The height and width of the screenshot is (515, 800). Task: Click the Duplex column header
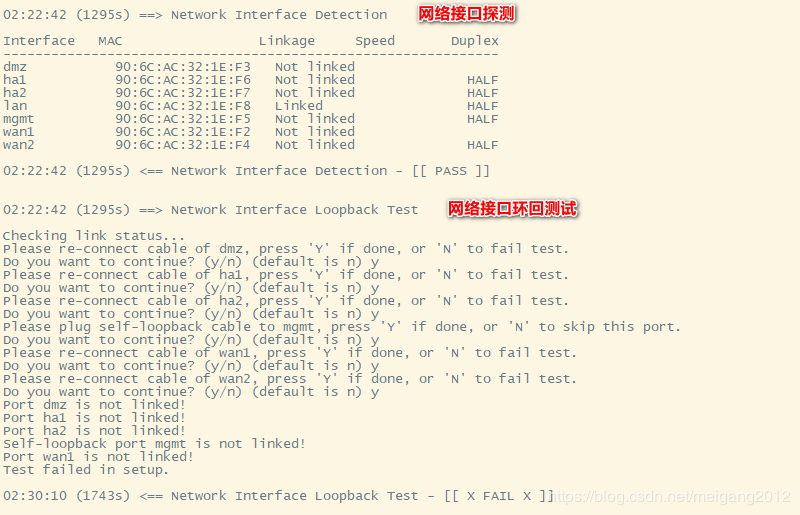pos(474,41)
